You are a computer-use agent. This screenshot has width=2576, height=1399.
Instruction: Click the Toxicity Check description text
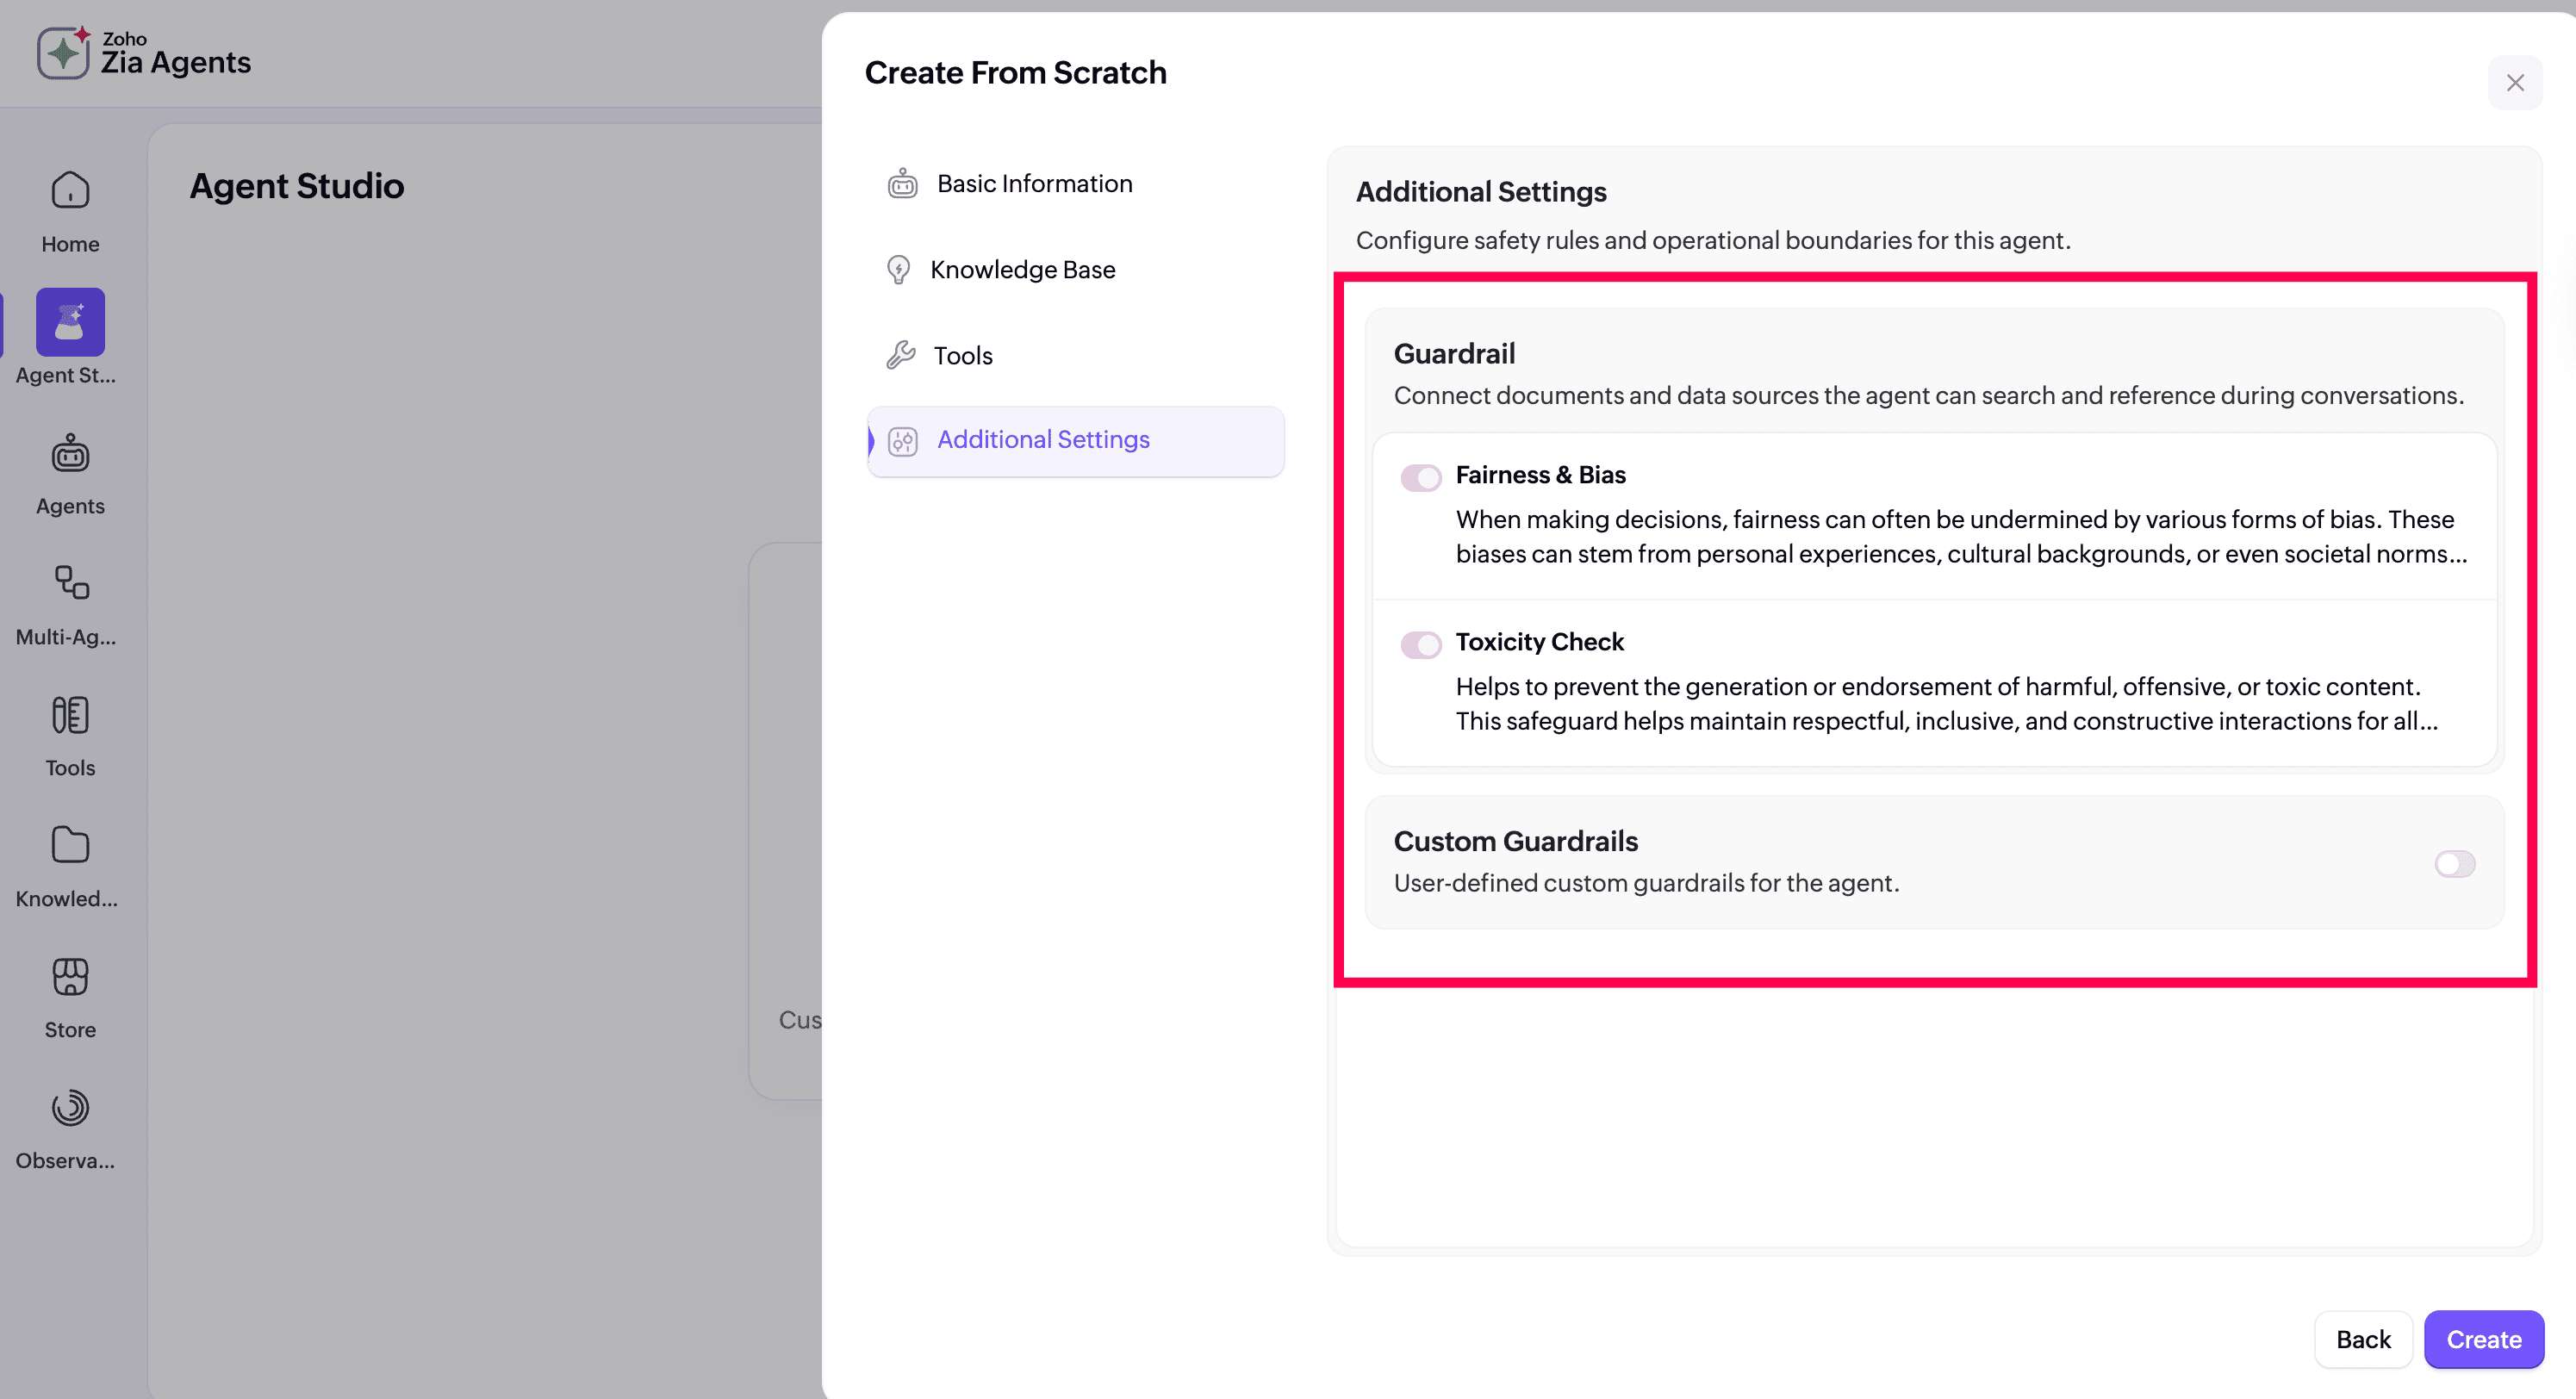[1946, 704]
